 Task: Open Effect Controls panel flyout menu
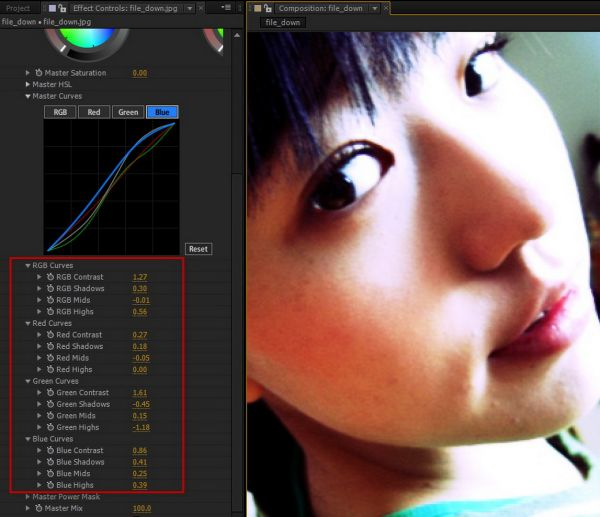(x=227, y=7)
